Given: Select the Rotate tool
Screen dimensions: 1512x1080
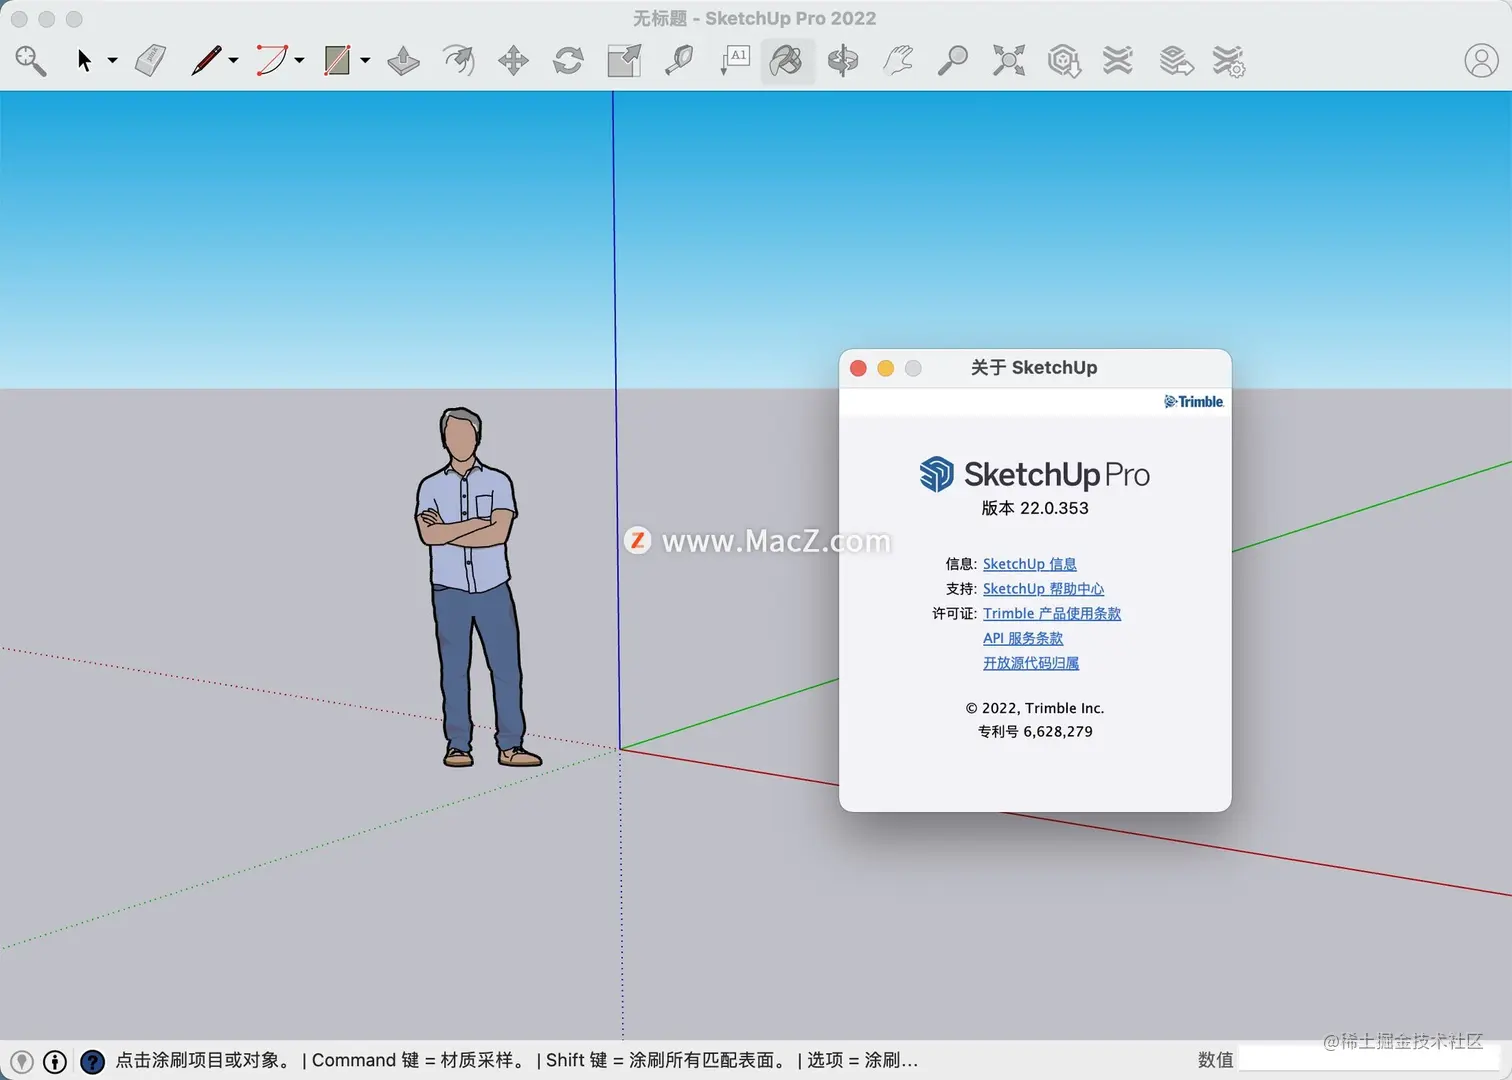Looking at the screenshot, I should click(568, 61).
